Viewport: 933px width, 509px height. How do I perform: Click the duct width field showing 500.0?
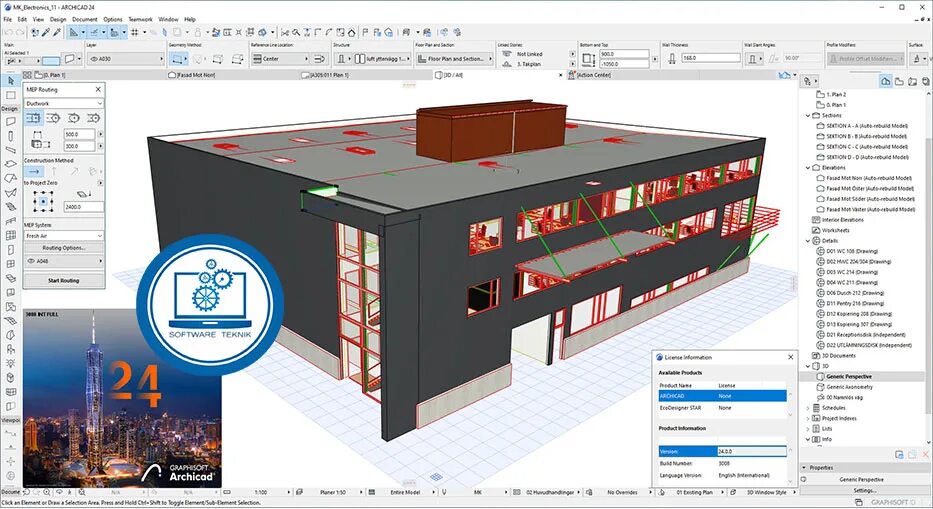[x=80, y=135]
